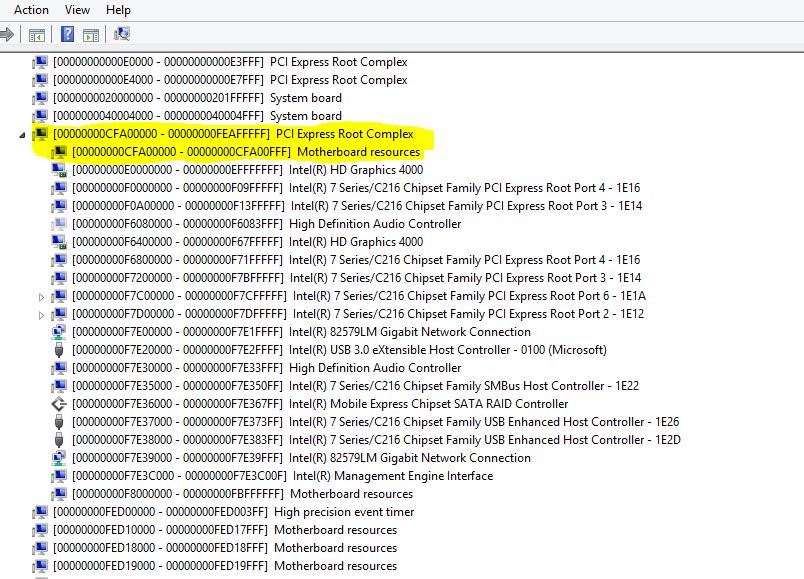The image size is (804, 579).
Task: Select E4000 PCI Express Root Complex row
Action: pos(230,80)
